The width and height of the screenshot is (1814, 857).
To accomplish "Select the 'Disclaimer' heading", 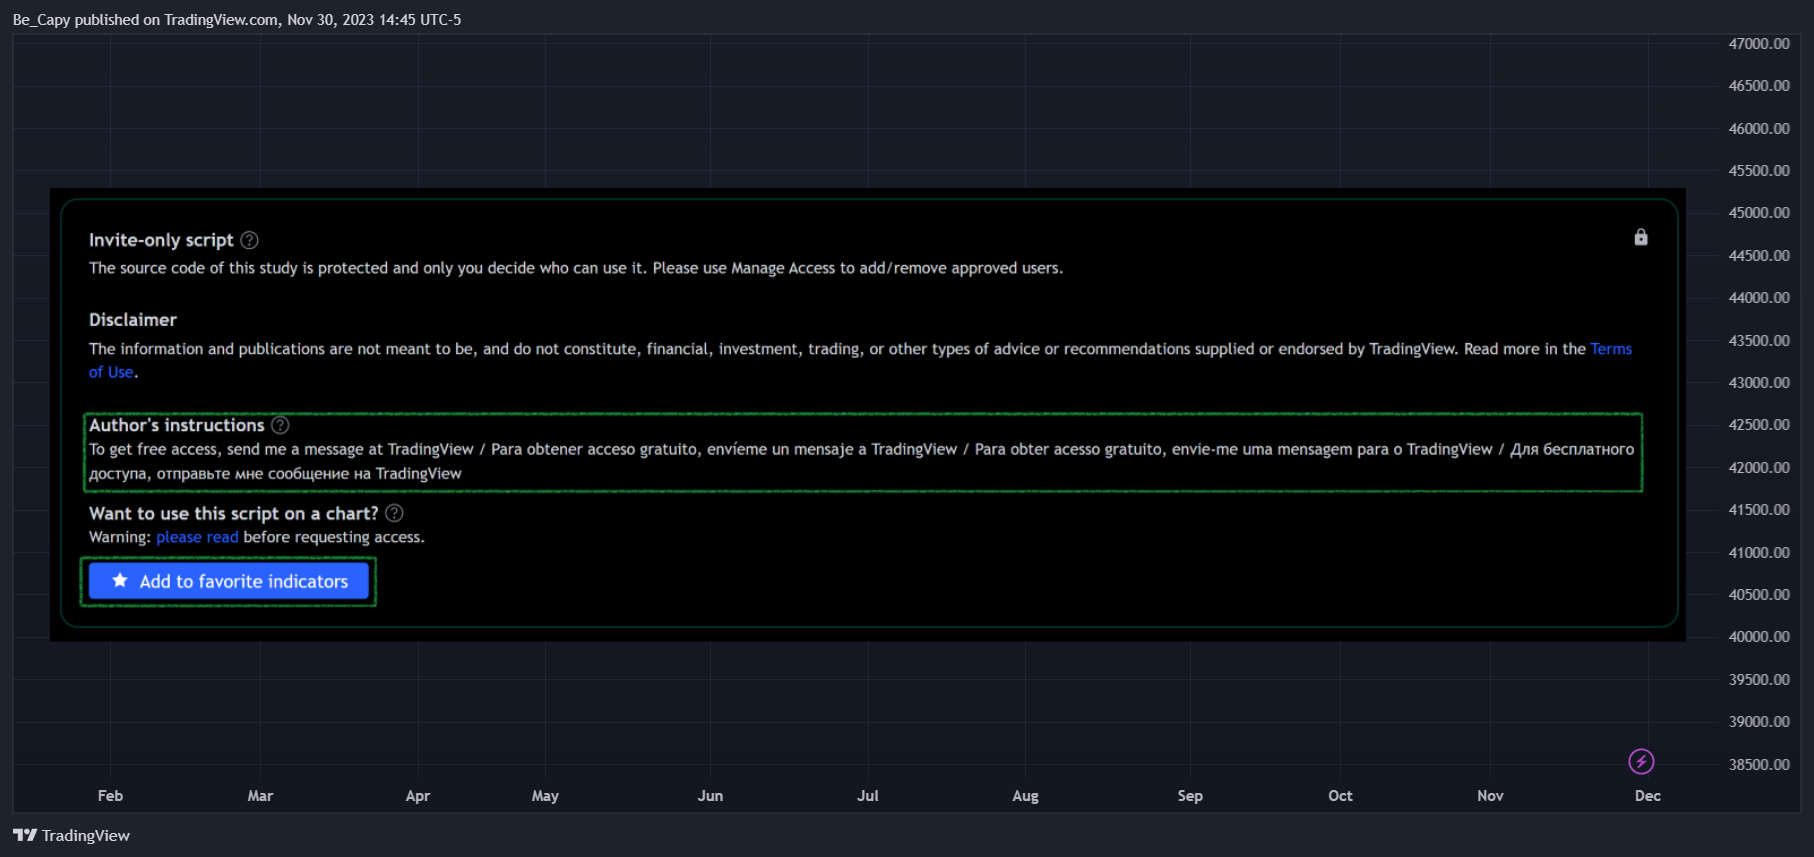I will [x=133, y=320].
